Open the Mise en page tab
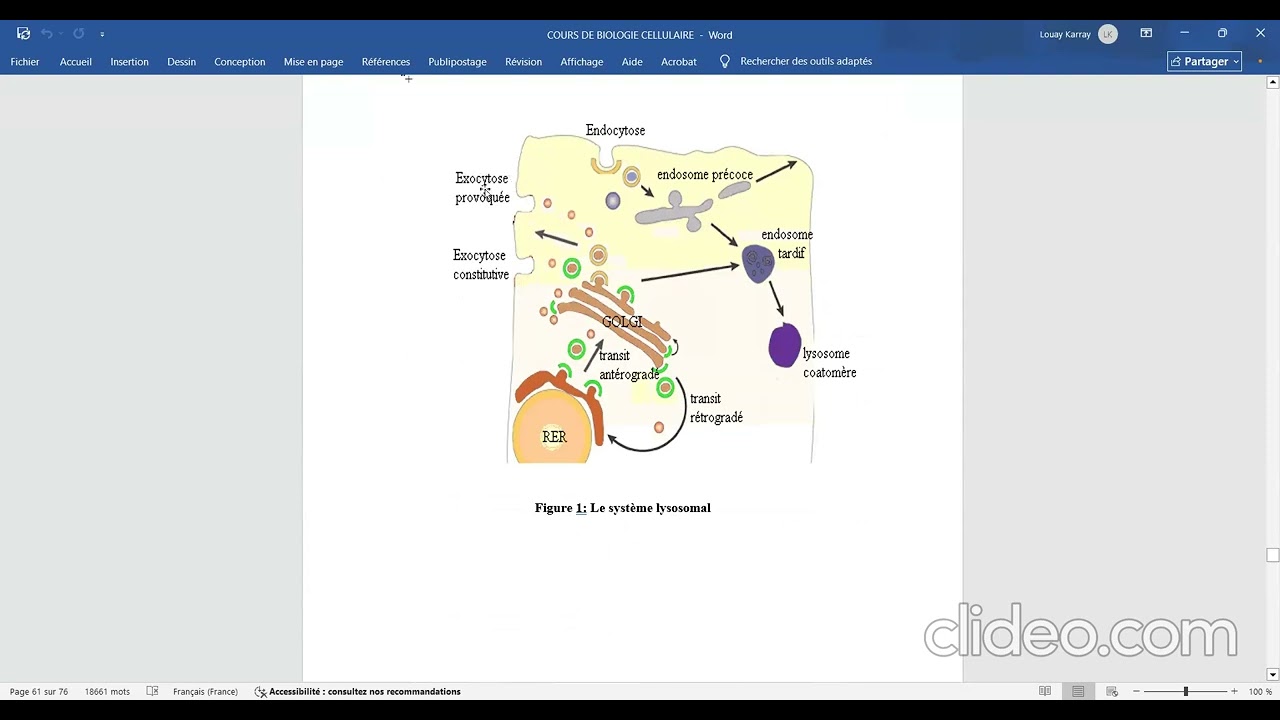The image size is (1280, 720). (313, 62)
